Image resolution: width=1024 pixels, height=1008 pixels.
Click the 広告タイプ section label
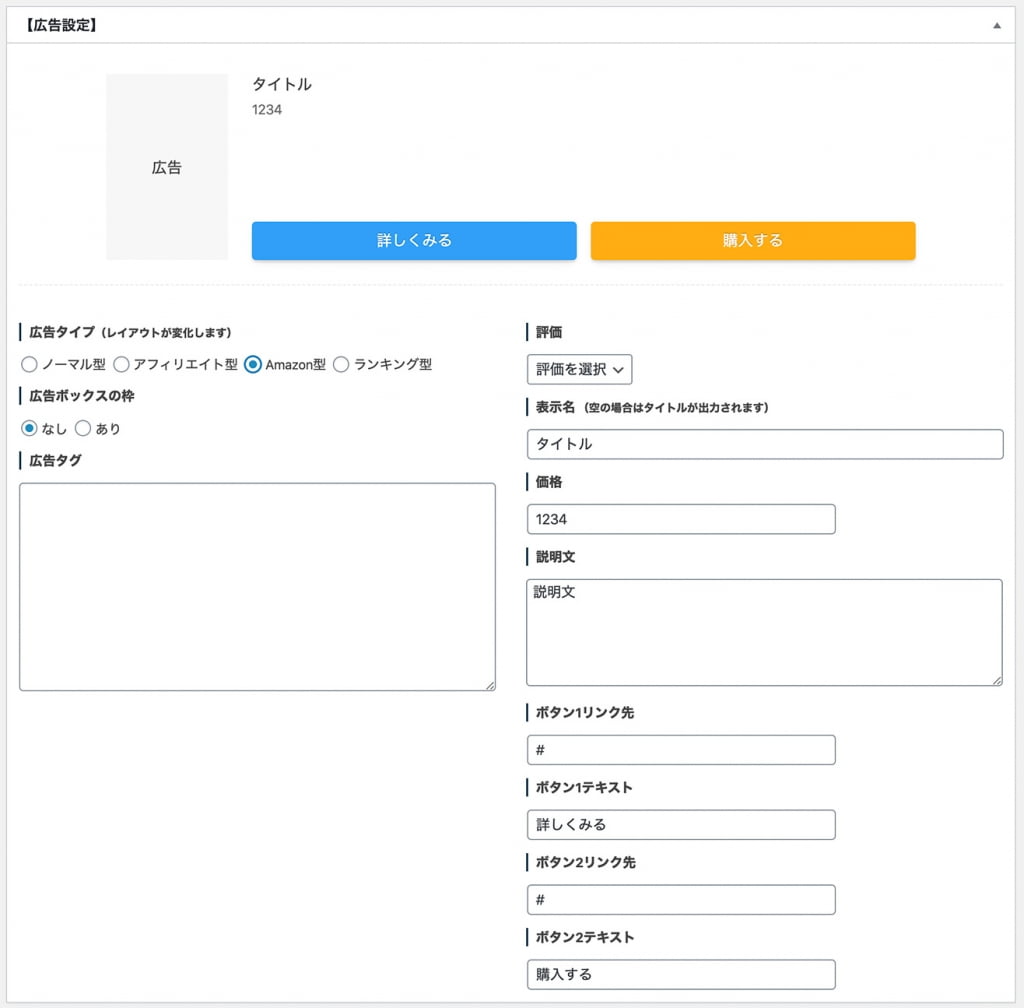[x=62, y=332]
